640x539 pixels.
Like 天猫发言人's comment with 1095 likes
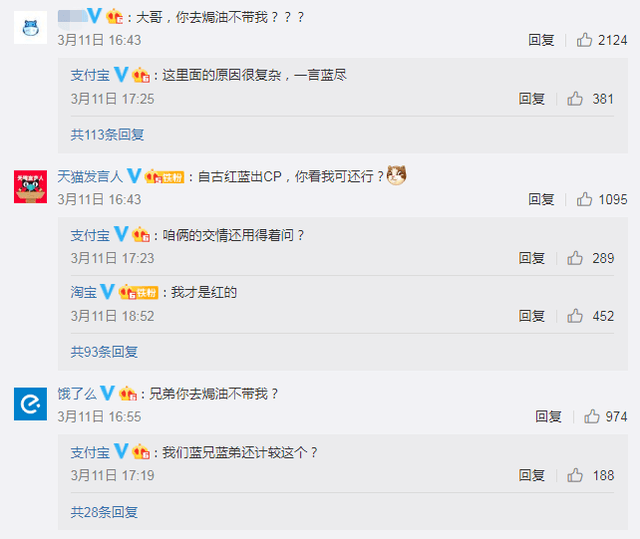(x=584, y=199)
